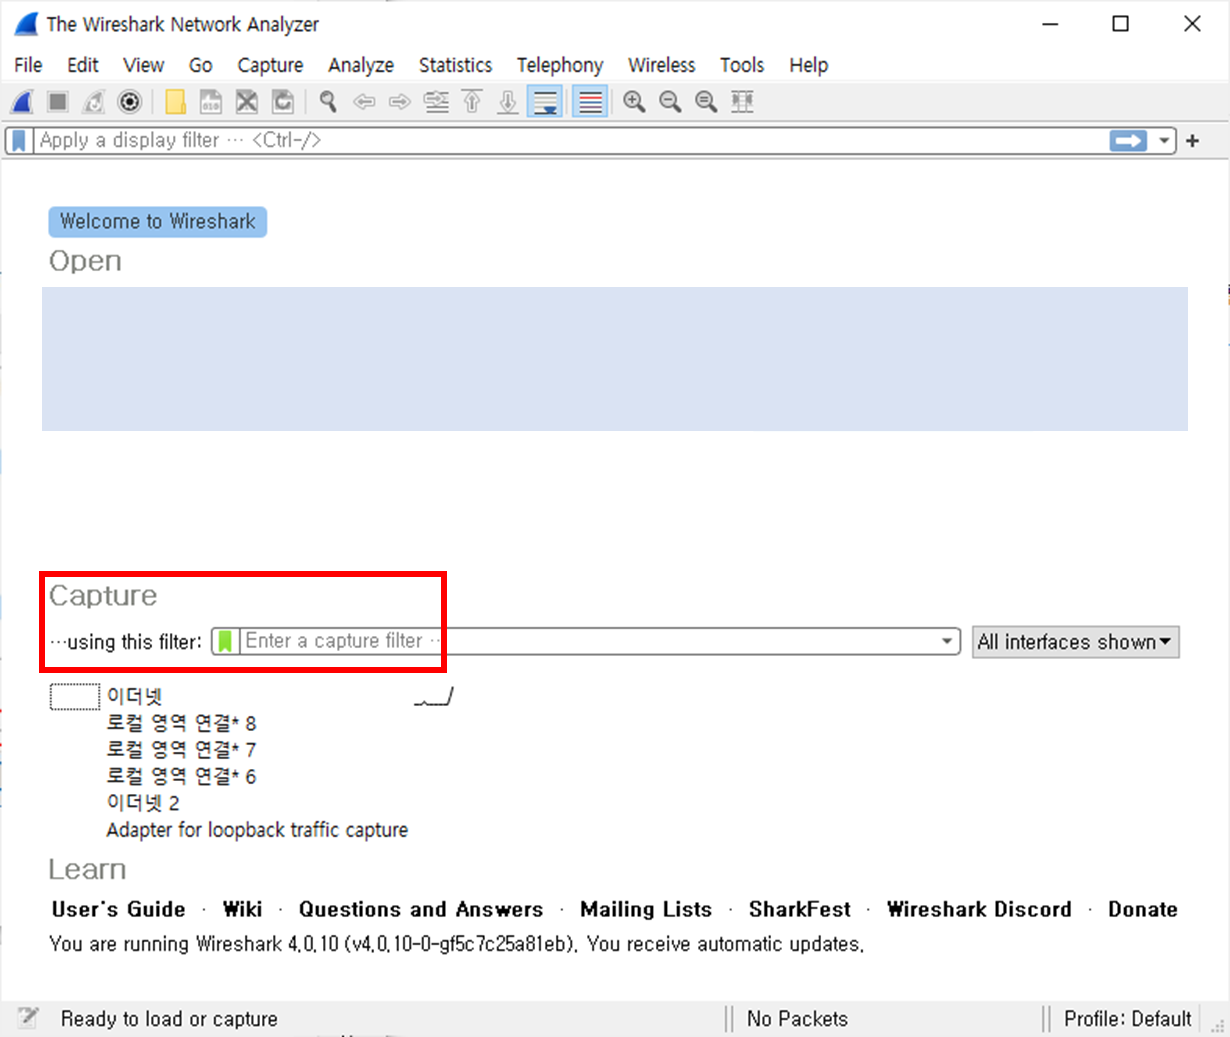Open the Help menu

tap(808, 65)
